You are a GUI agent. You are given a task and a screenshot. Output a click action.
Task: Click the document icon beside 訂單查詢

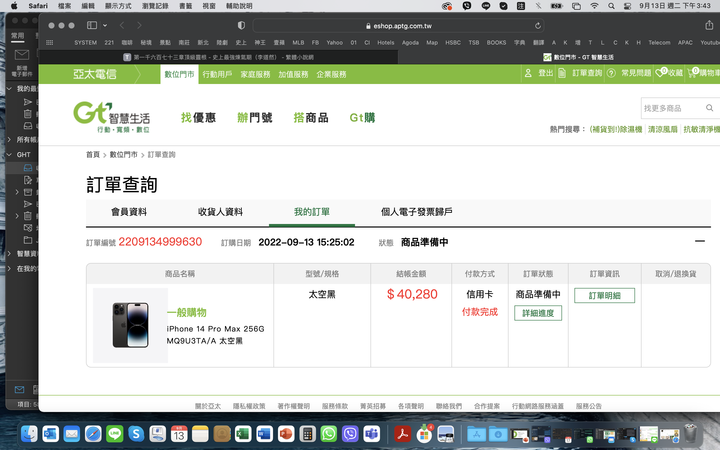pyautogui.click(x=562, y=73)
